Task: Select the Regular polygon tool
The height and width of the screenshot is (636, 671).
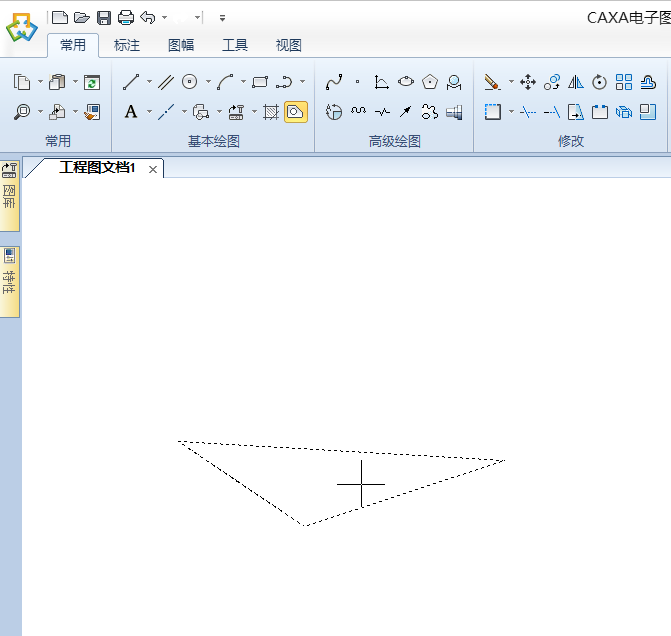Action: (430, 81)
